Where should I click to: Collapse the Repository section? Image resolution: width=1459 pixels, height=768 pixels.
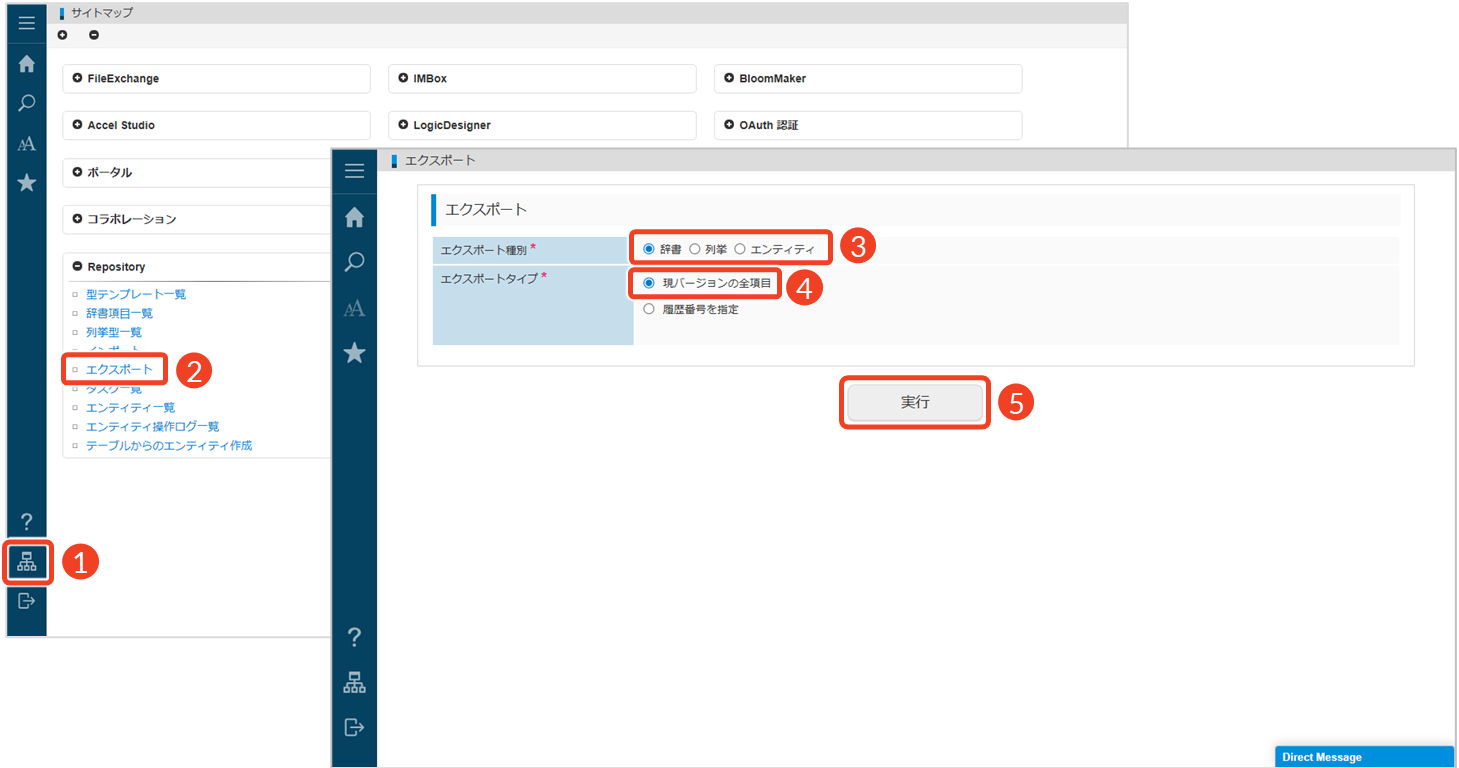click(78, 267)
